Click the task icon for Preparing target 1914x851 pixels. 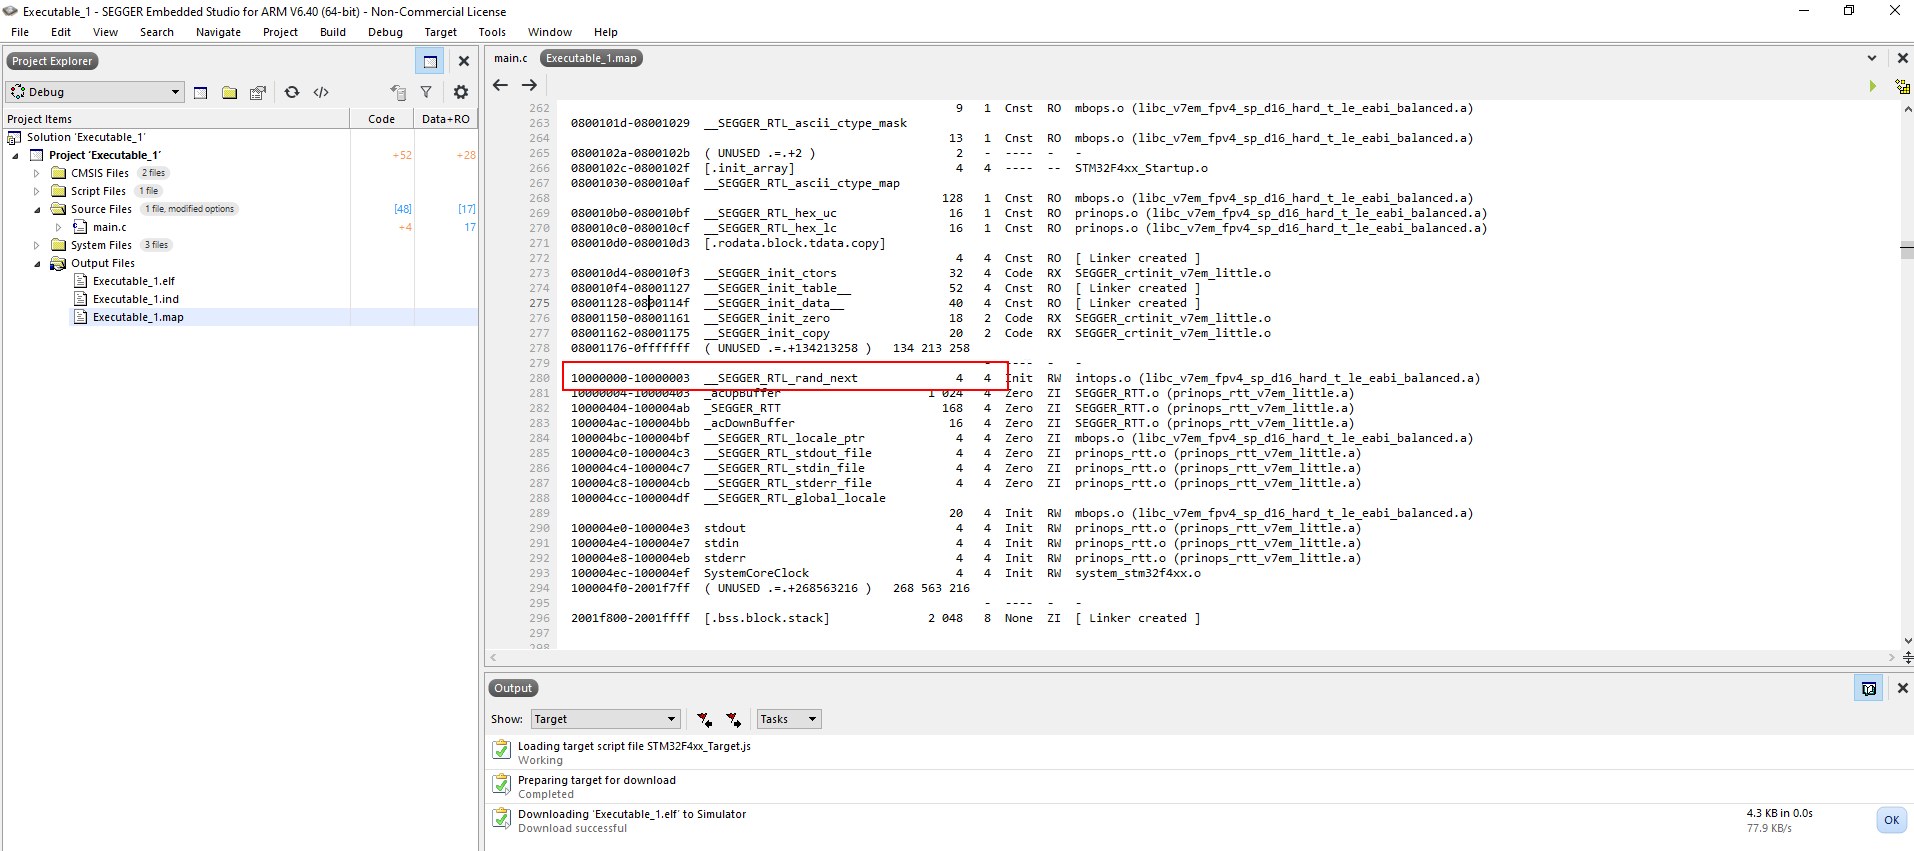tap(501, 783)
